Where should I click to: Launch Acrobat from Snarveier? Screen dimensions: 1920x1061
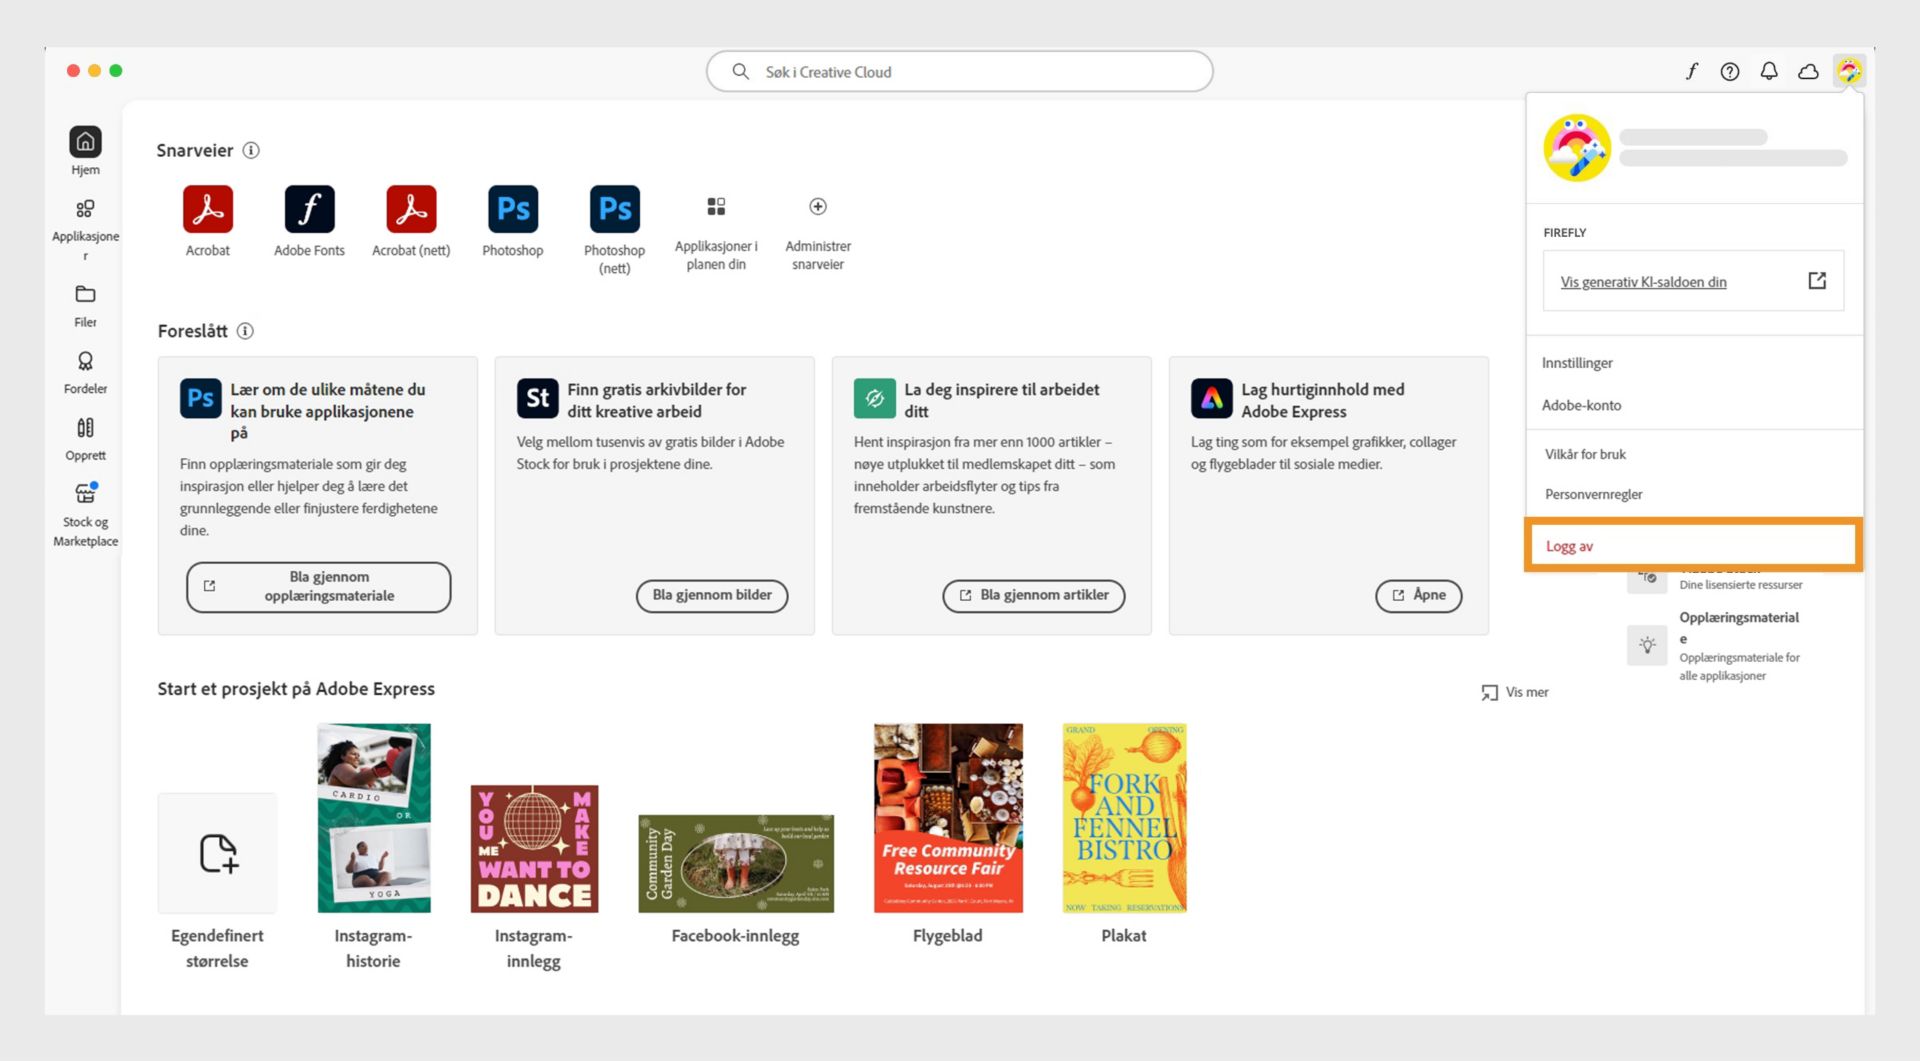208,209
